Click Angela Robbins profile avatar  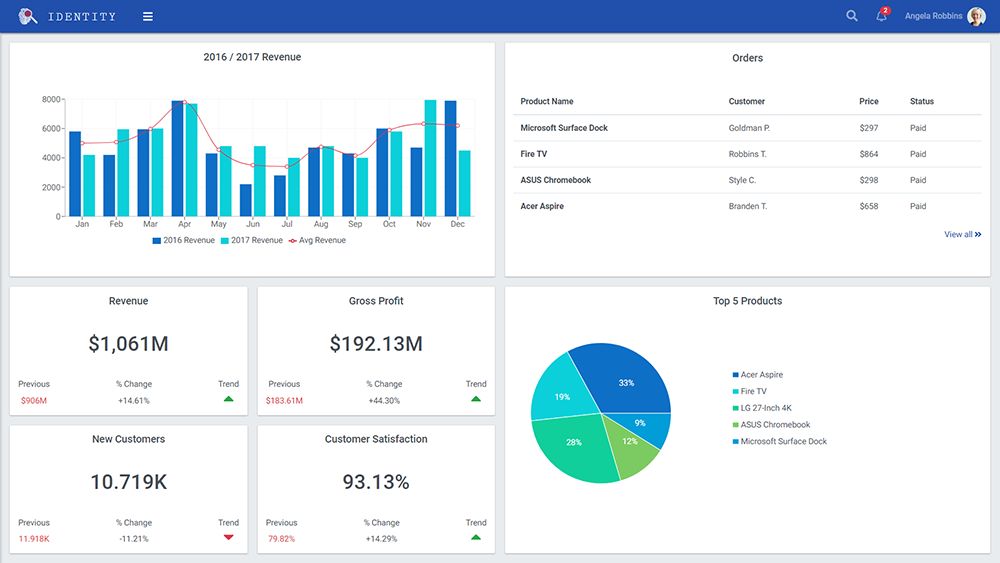click(x=976, y=16)
